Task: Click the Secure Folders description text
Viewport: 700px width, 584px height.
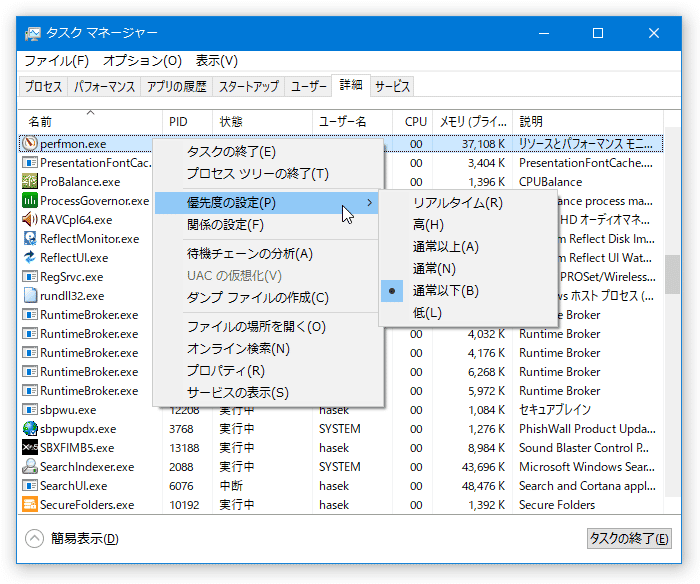Action: (x=557, y=505)
